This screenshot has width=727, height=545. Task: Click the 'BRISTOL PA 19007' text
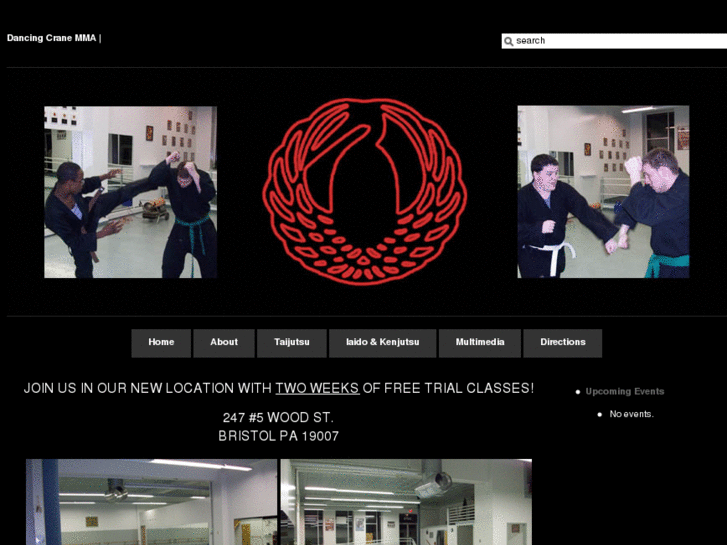[279, 436]
